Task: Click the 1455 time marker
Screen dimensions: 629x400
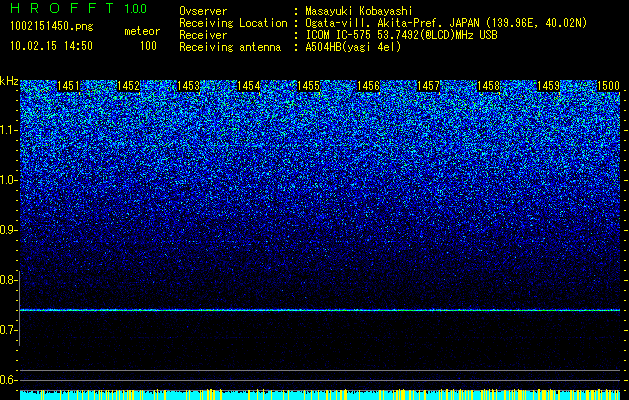Action: tap(308, 86)
